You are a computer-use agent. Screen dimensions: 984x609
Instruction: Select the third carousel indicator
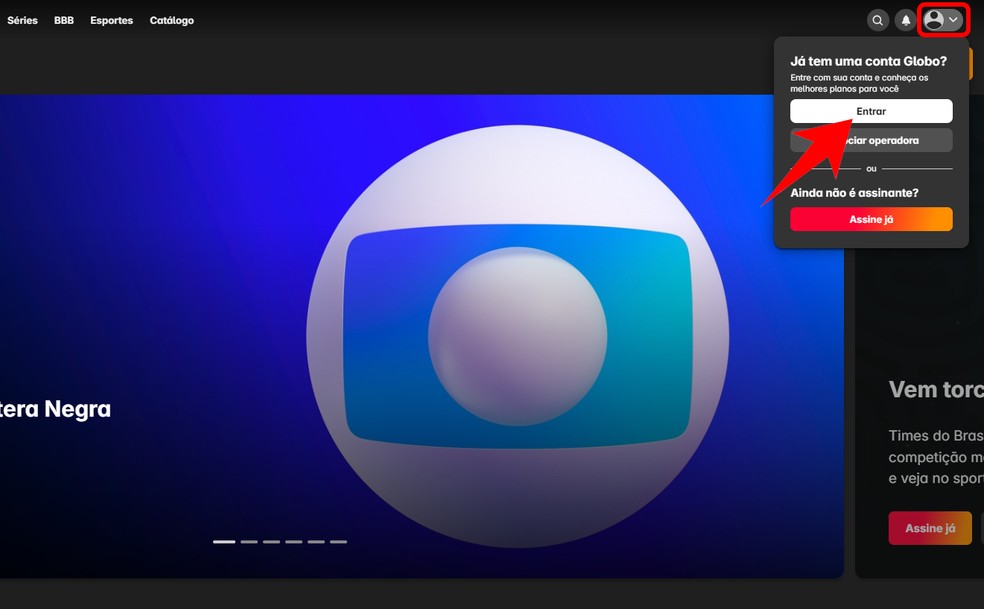[x=272, y=541]
